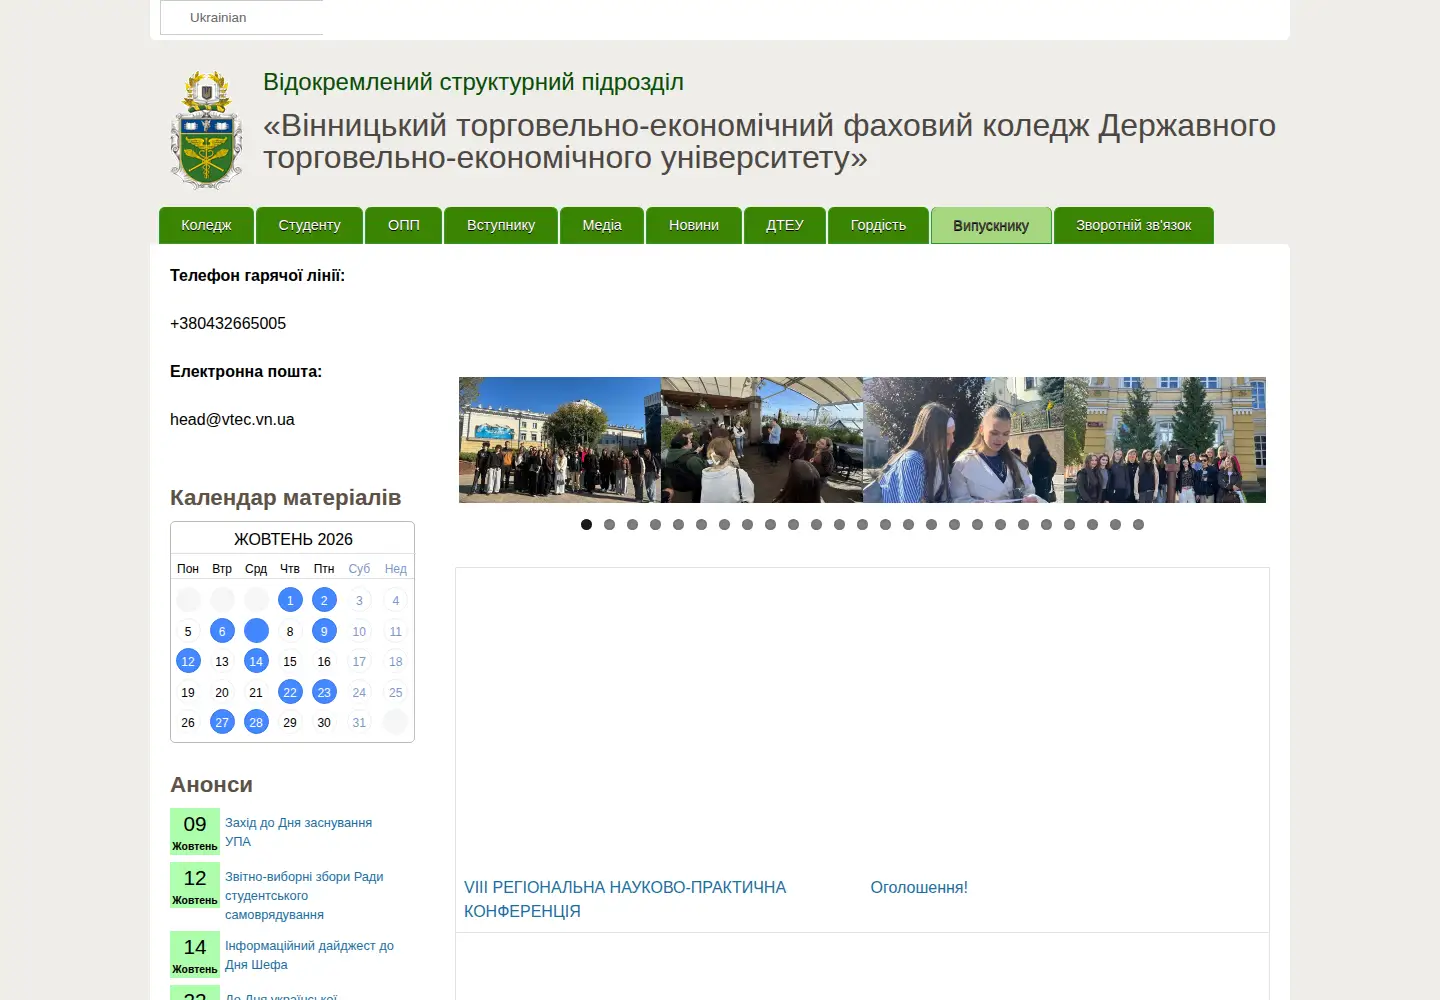The height and width of the screenshot is (1000, 1440).
Task: Open calendar date 1 October
Action: (290, 600)
